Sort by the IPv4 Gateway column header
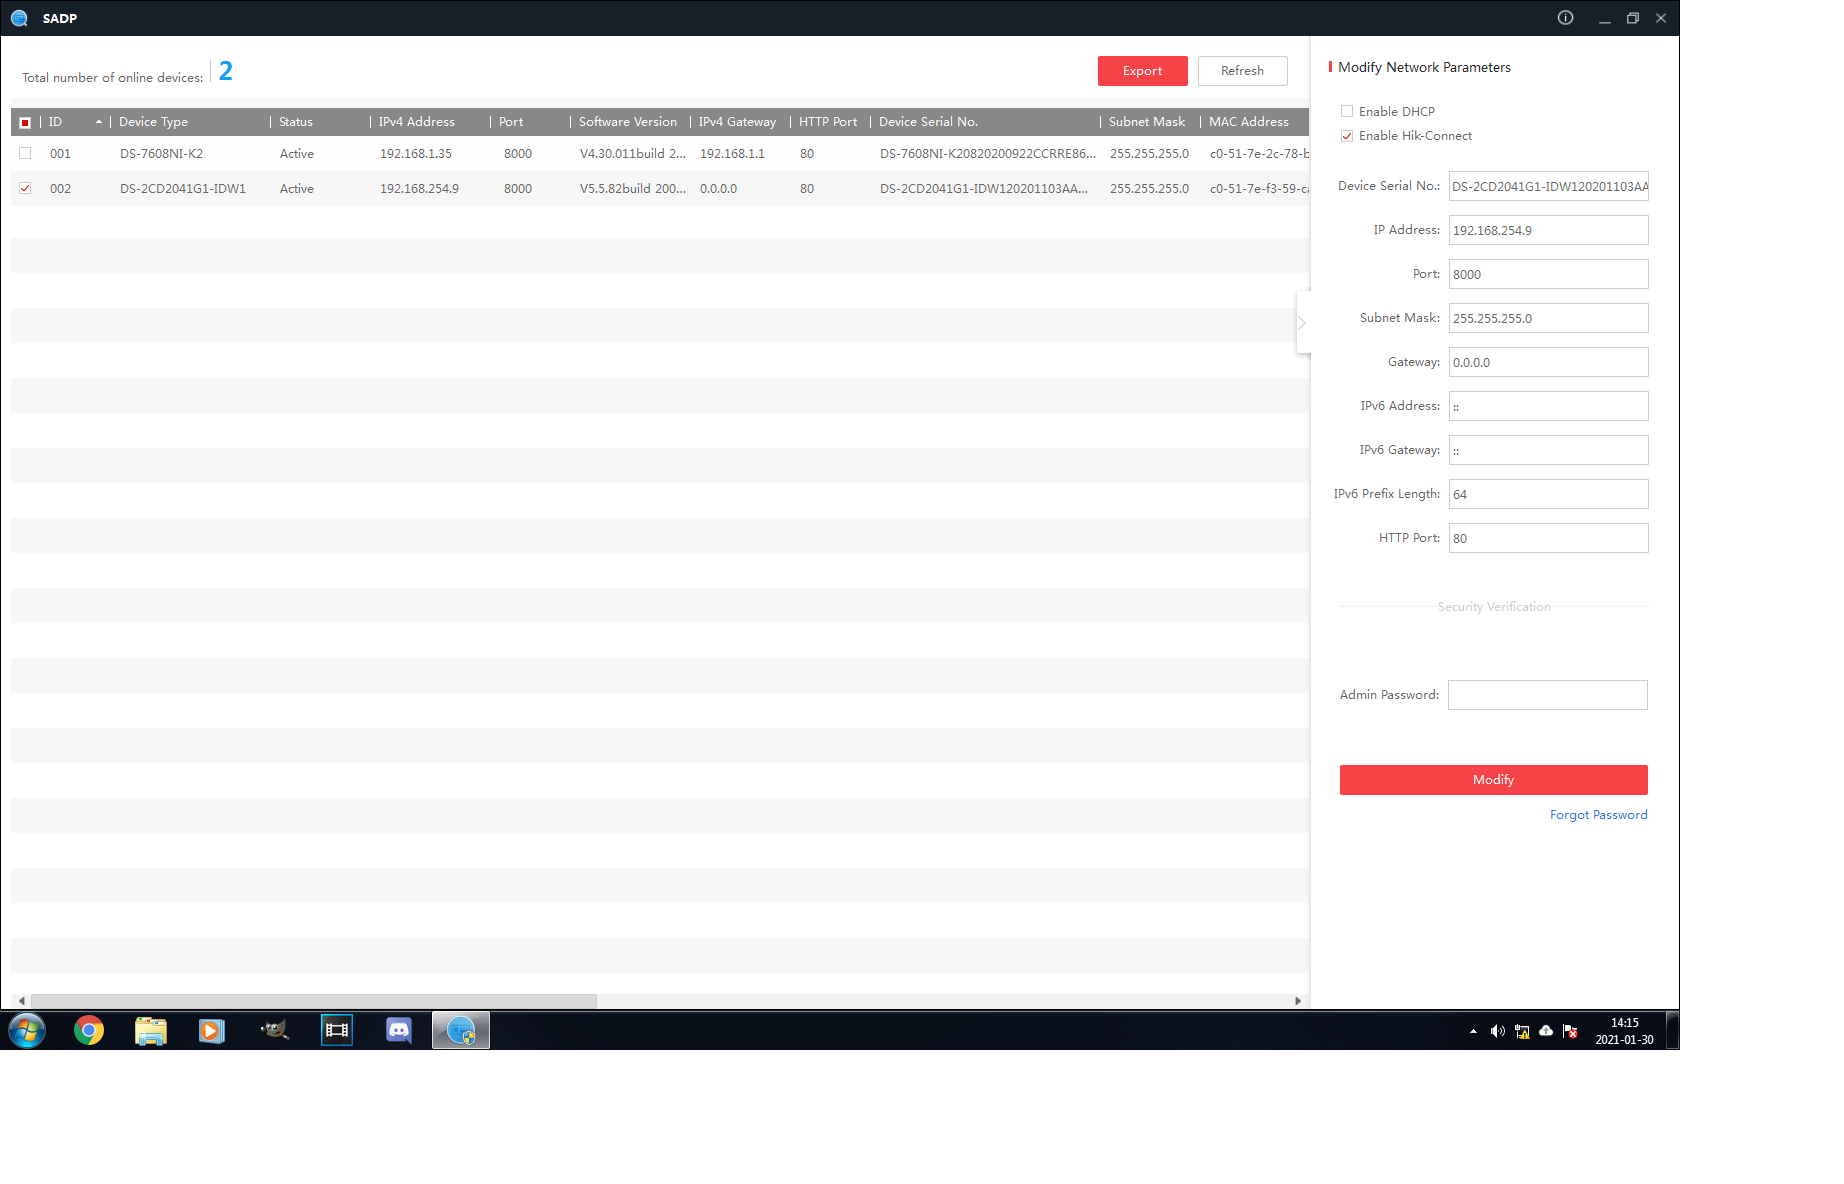The width and height of the screenshot is (1844, 1184). [x=737, y=122]
